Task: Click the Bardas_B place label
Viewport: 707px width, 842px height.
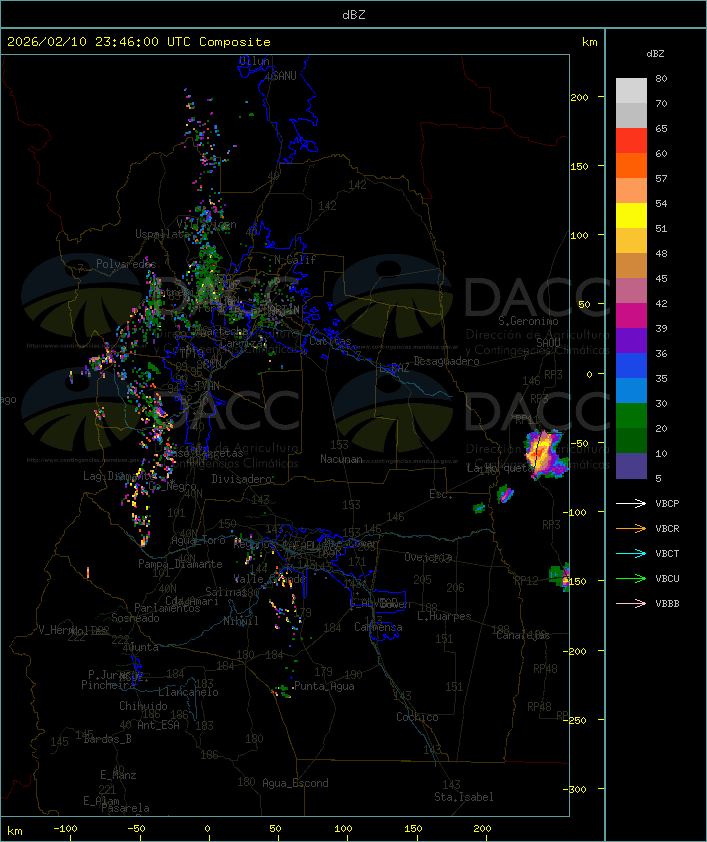Action: click(x=107, y=739)
